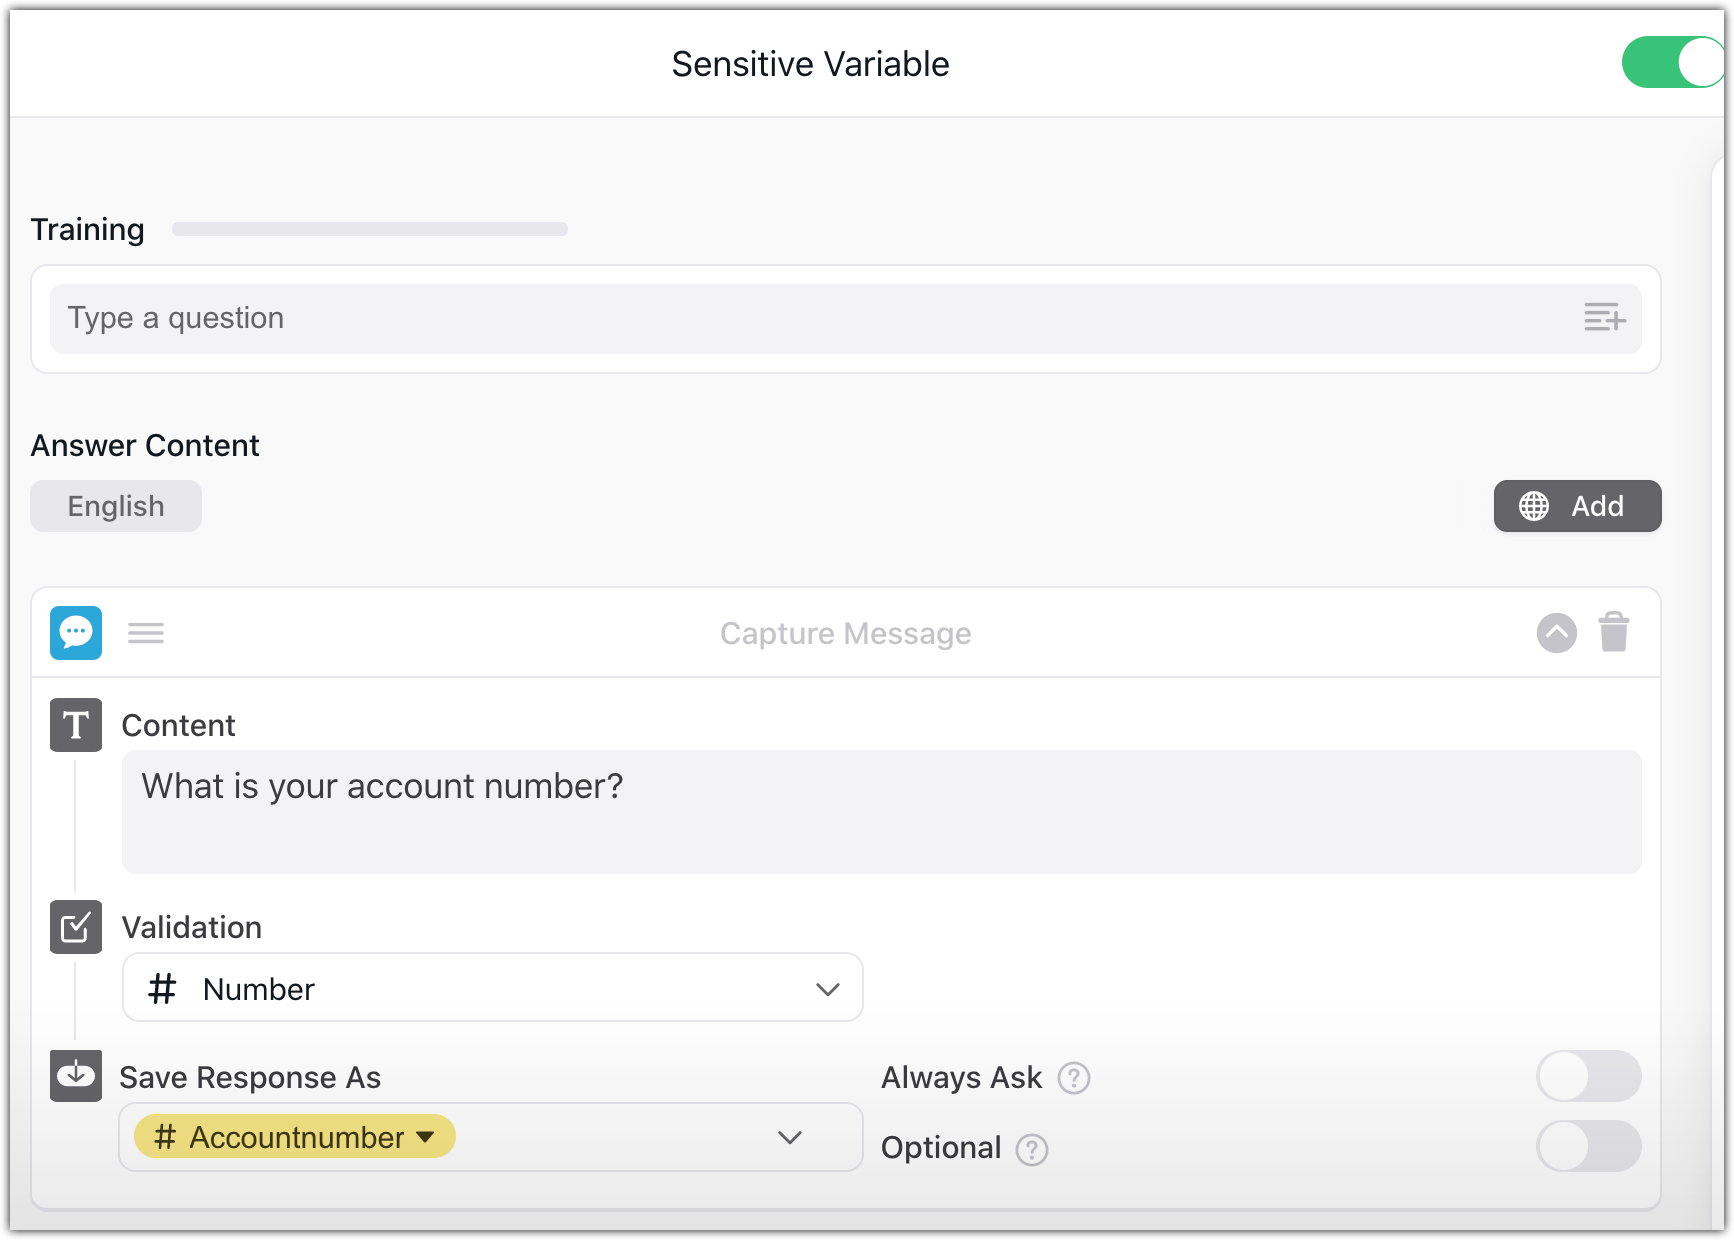Open the Optional help question mark icon
This screenshot has width=1734, height=1240.
(1031, 1149)
